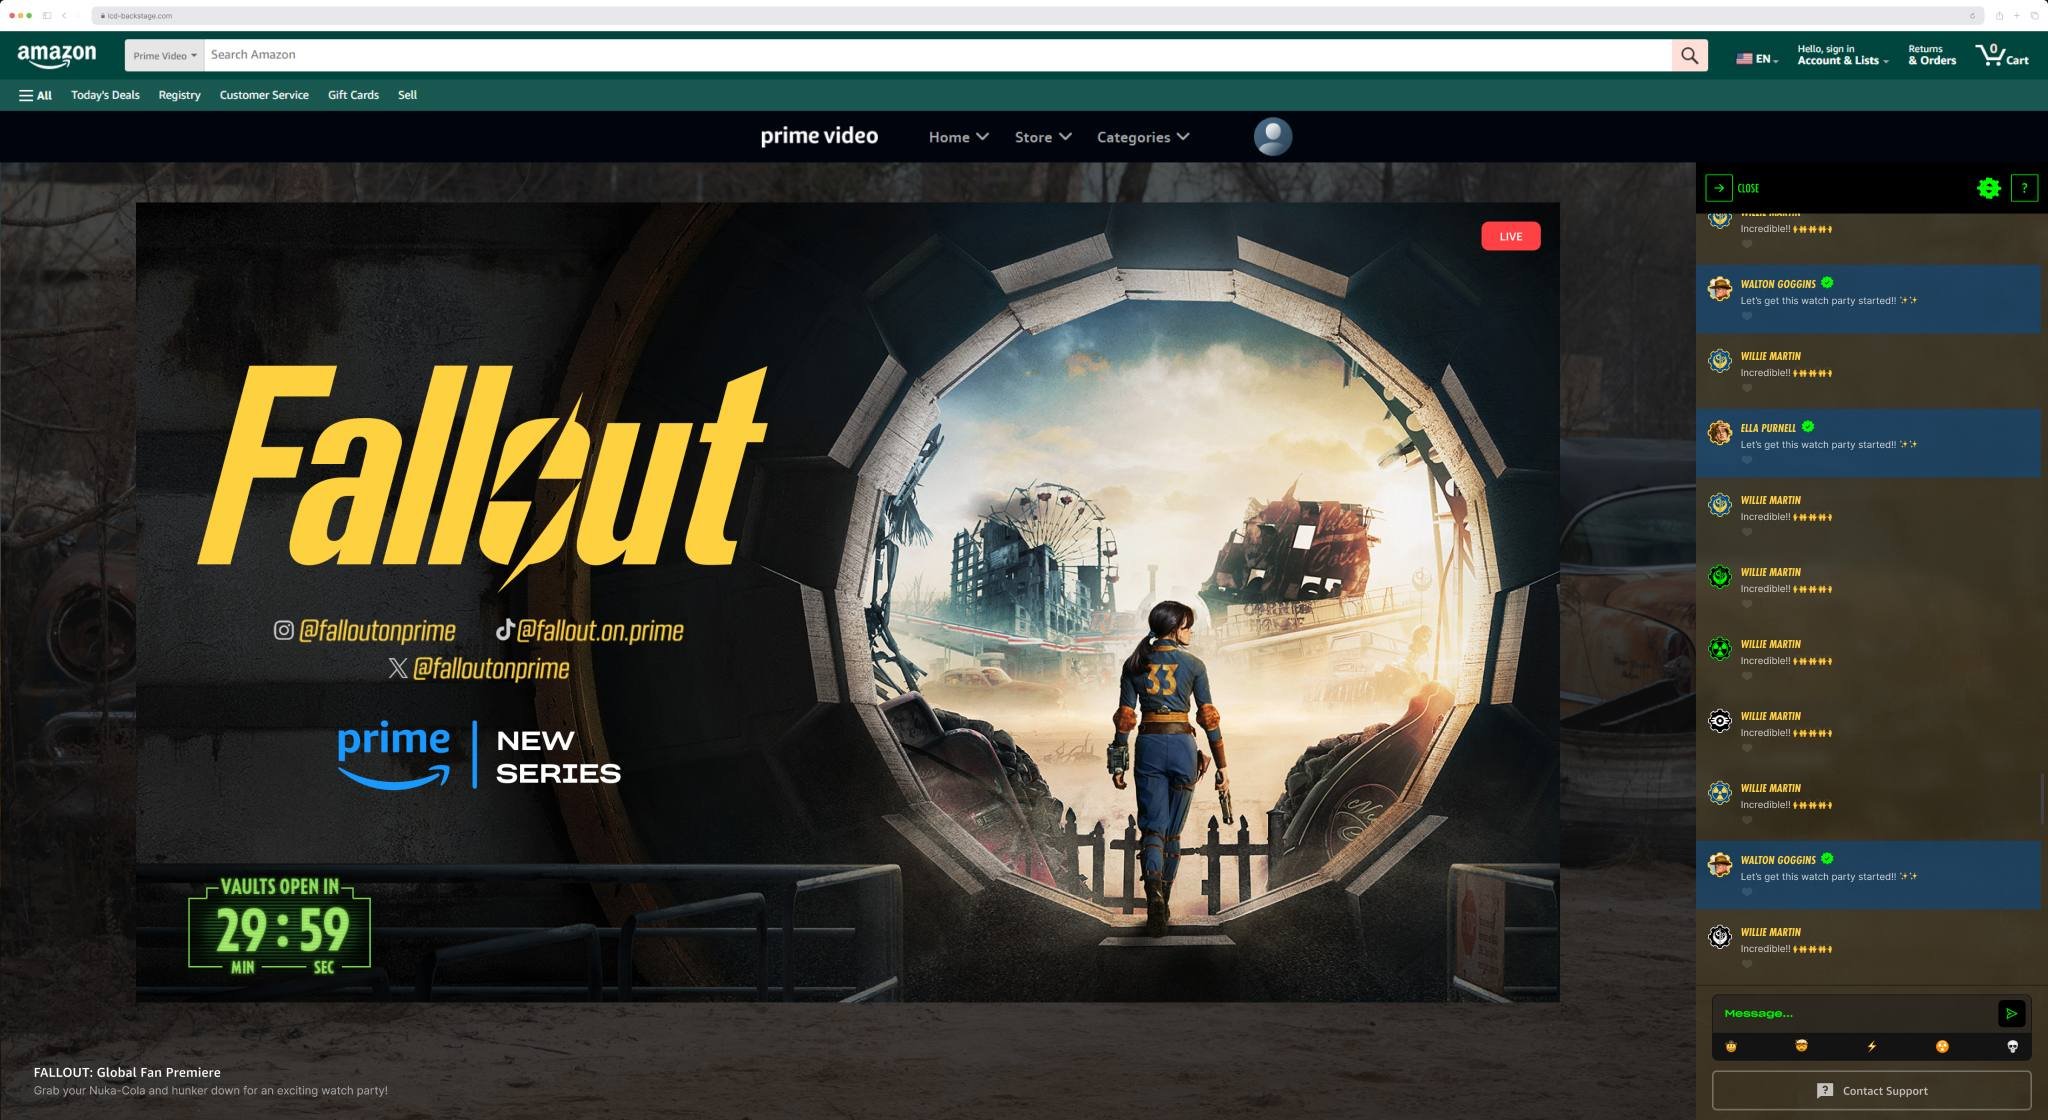
Task: Click the browser address bar
Action: 1036,15
